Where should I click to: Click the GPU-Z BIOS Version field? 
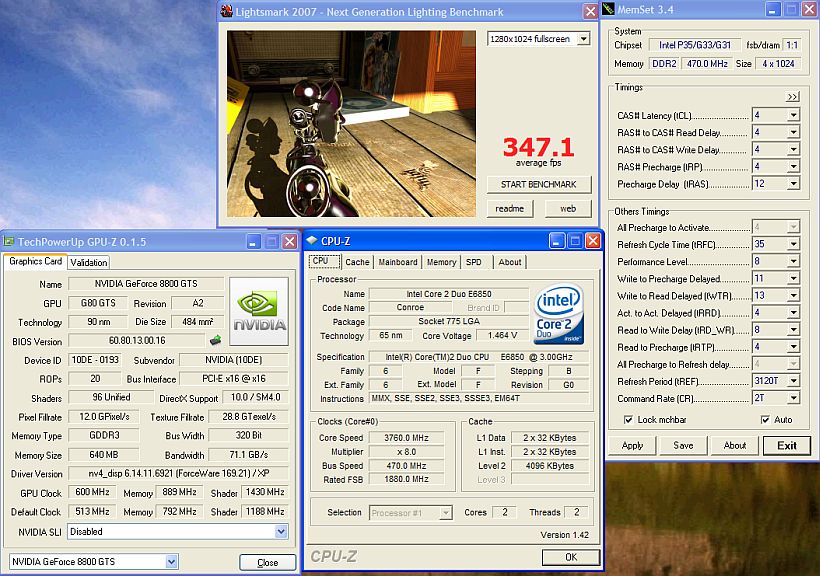point(137,341)
